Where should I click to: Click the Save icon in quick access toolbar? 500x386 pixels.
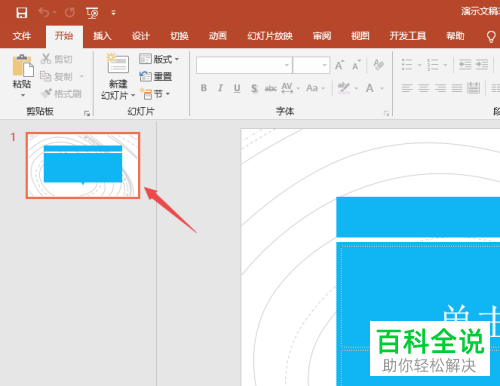pos(22,13)
